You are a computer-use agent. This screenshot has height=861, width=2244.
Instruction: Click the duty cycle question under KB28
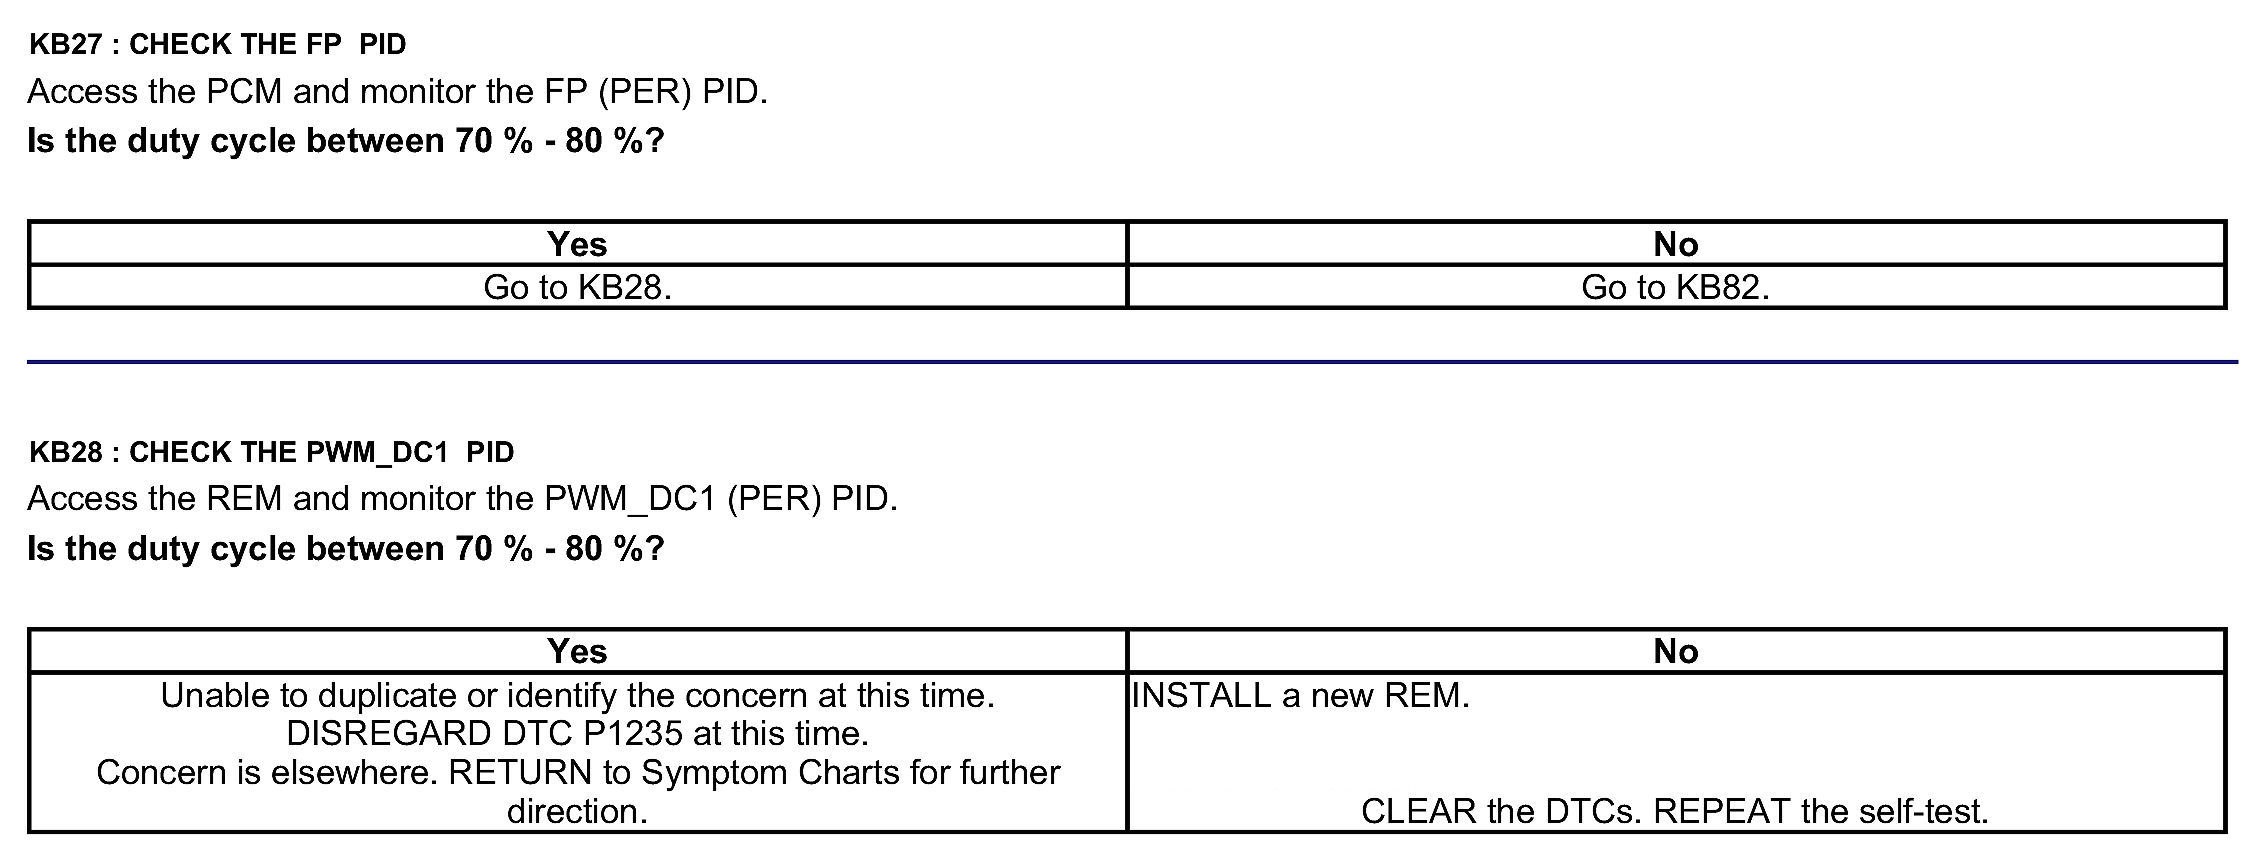pyautogui.click(x=345, y=549)
